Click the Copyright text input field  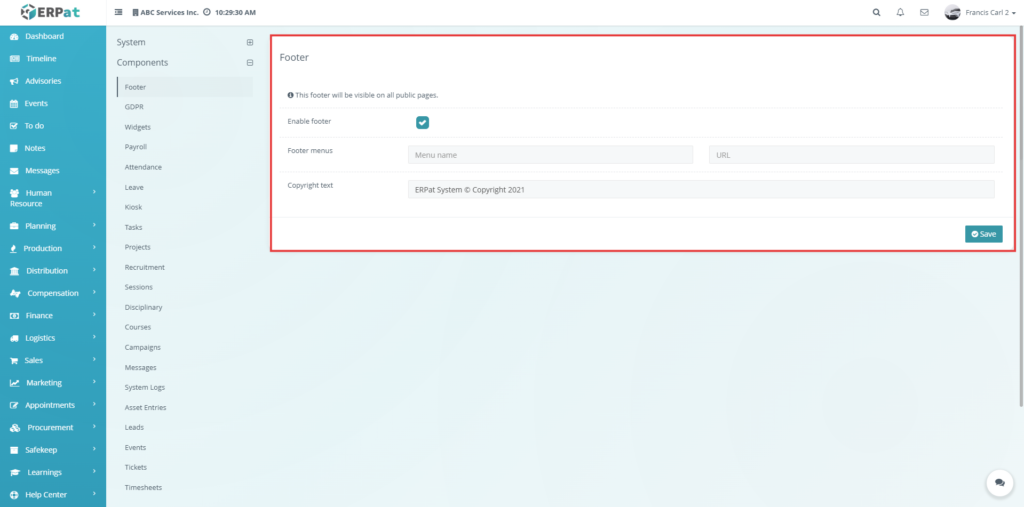coord(701,189)
